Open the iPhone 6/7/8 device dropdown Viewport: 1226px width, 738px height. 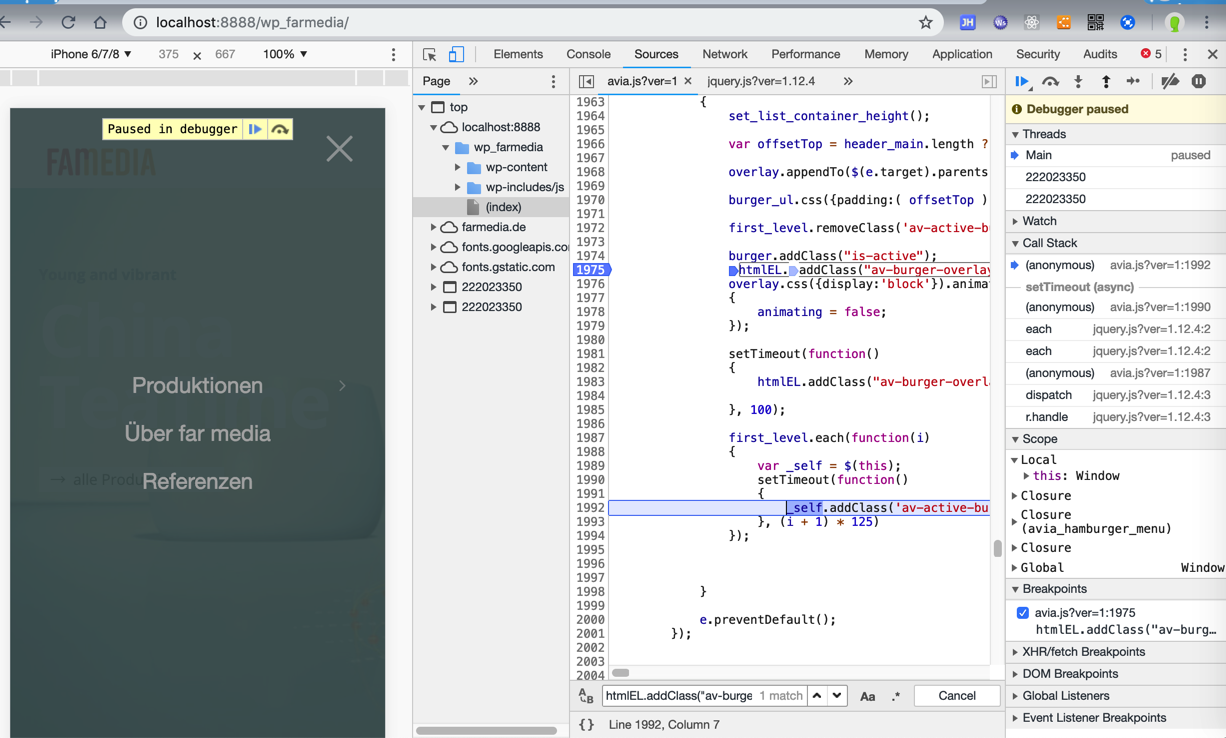(91, 54)
